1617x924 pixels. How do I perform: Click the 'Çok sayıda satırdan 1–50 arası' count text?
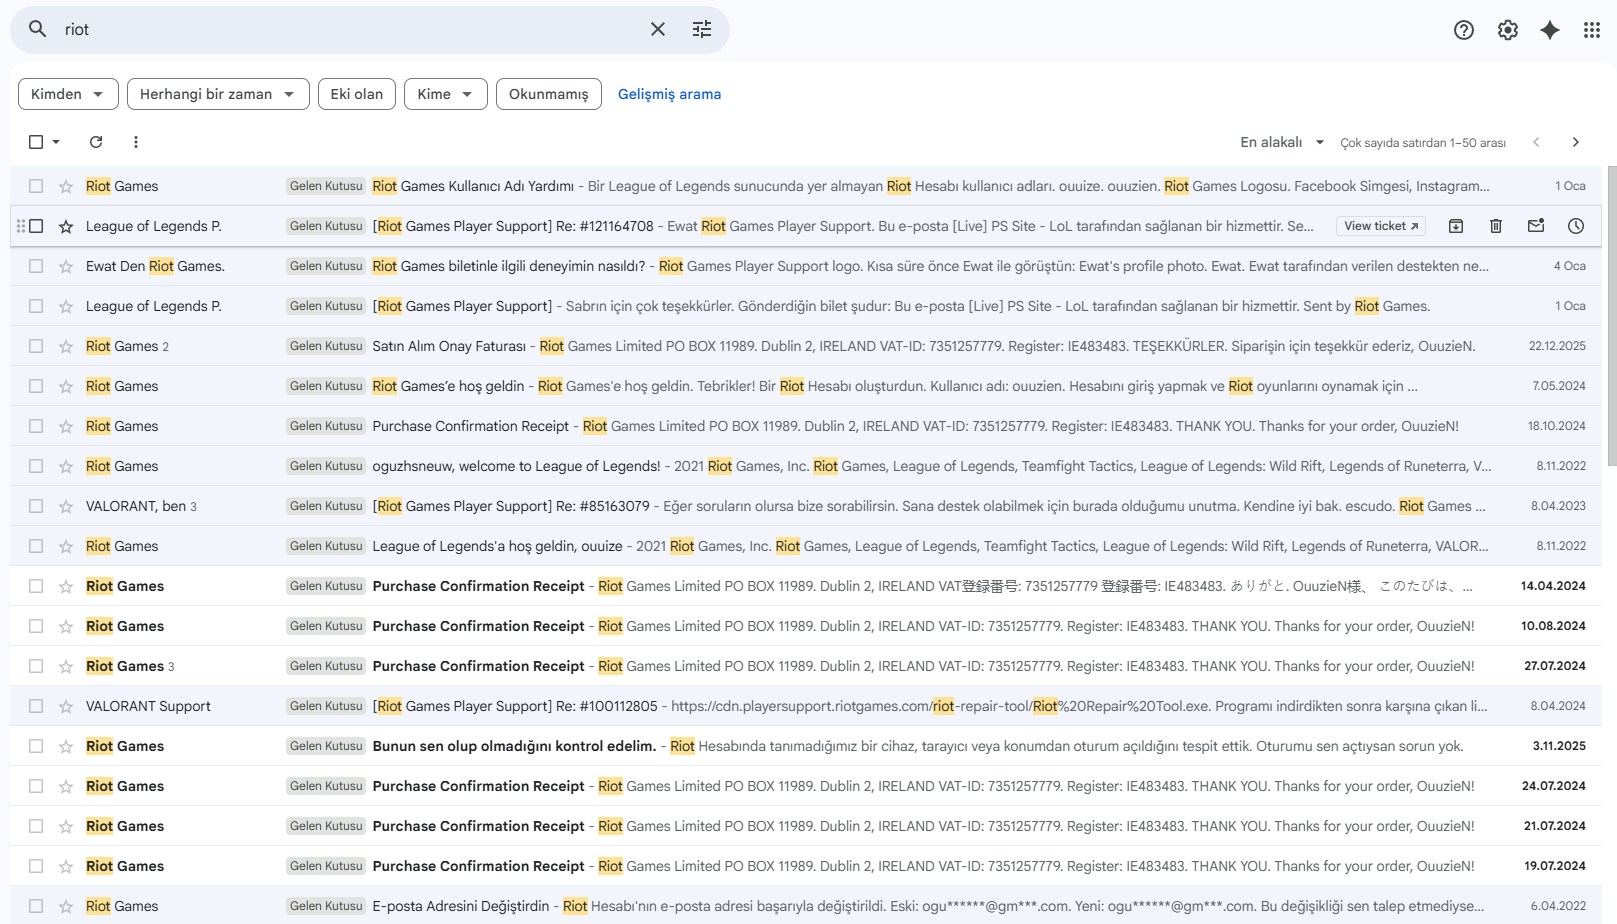point(1423,143)
